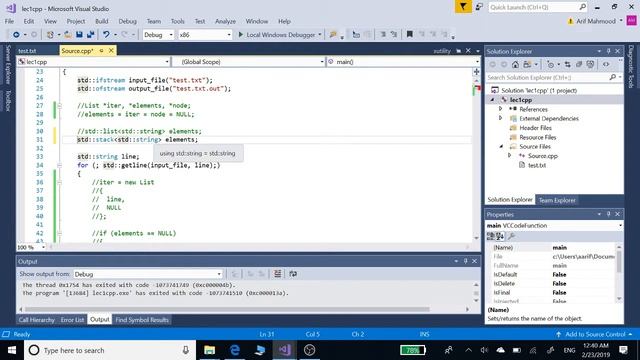The width and height of the screenshot is (640, 360).
Task: Open the Show output from Debug dropdown
Action: point(148,274)
